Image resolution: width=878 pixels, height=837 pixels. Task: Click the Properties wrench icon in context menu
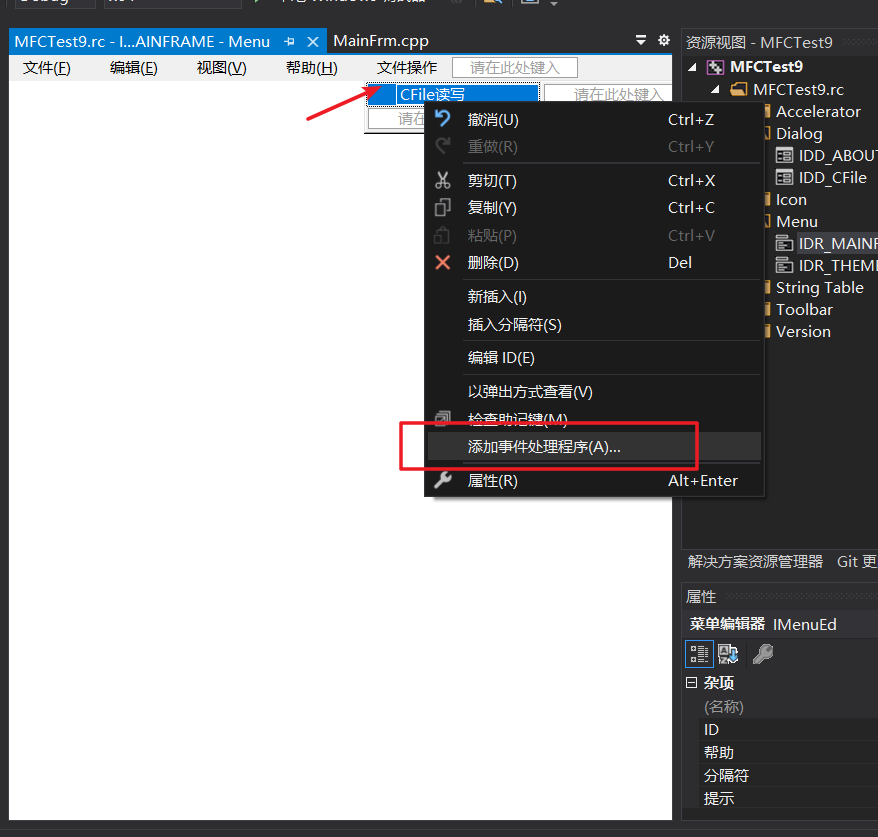coord(442,480)
